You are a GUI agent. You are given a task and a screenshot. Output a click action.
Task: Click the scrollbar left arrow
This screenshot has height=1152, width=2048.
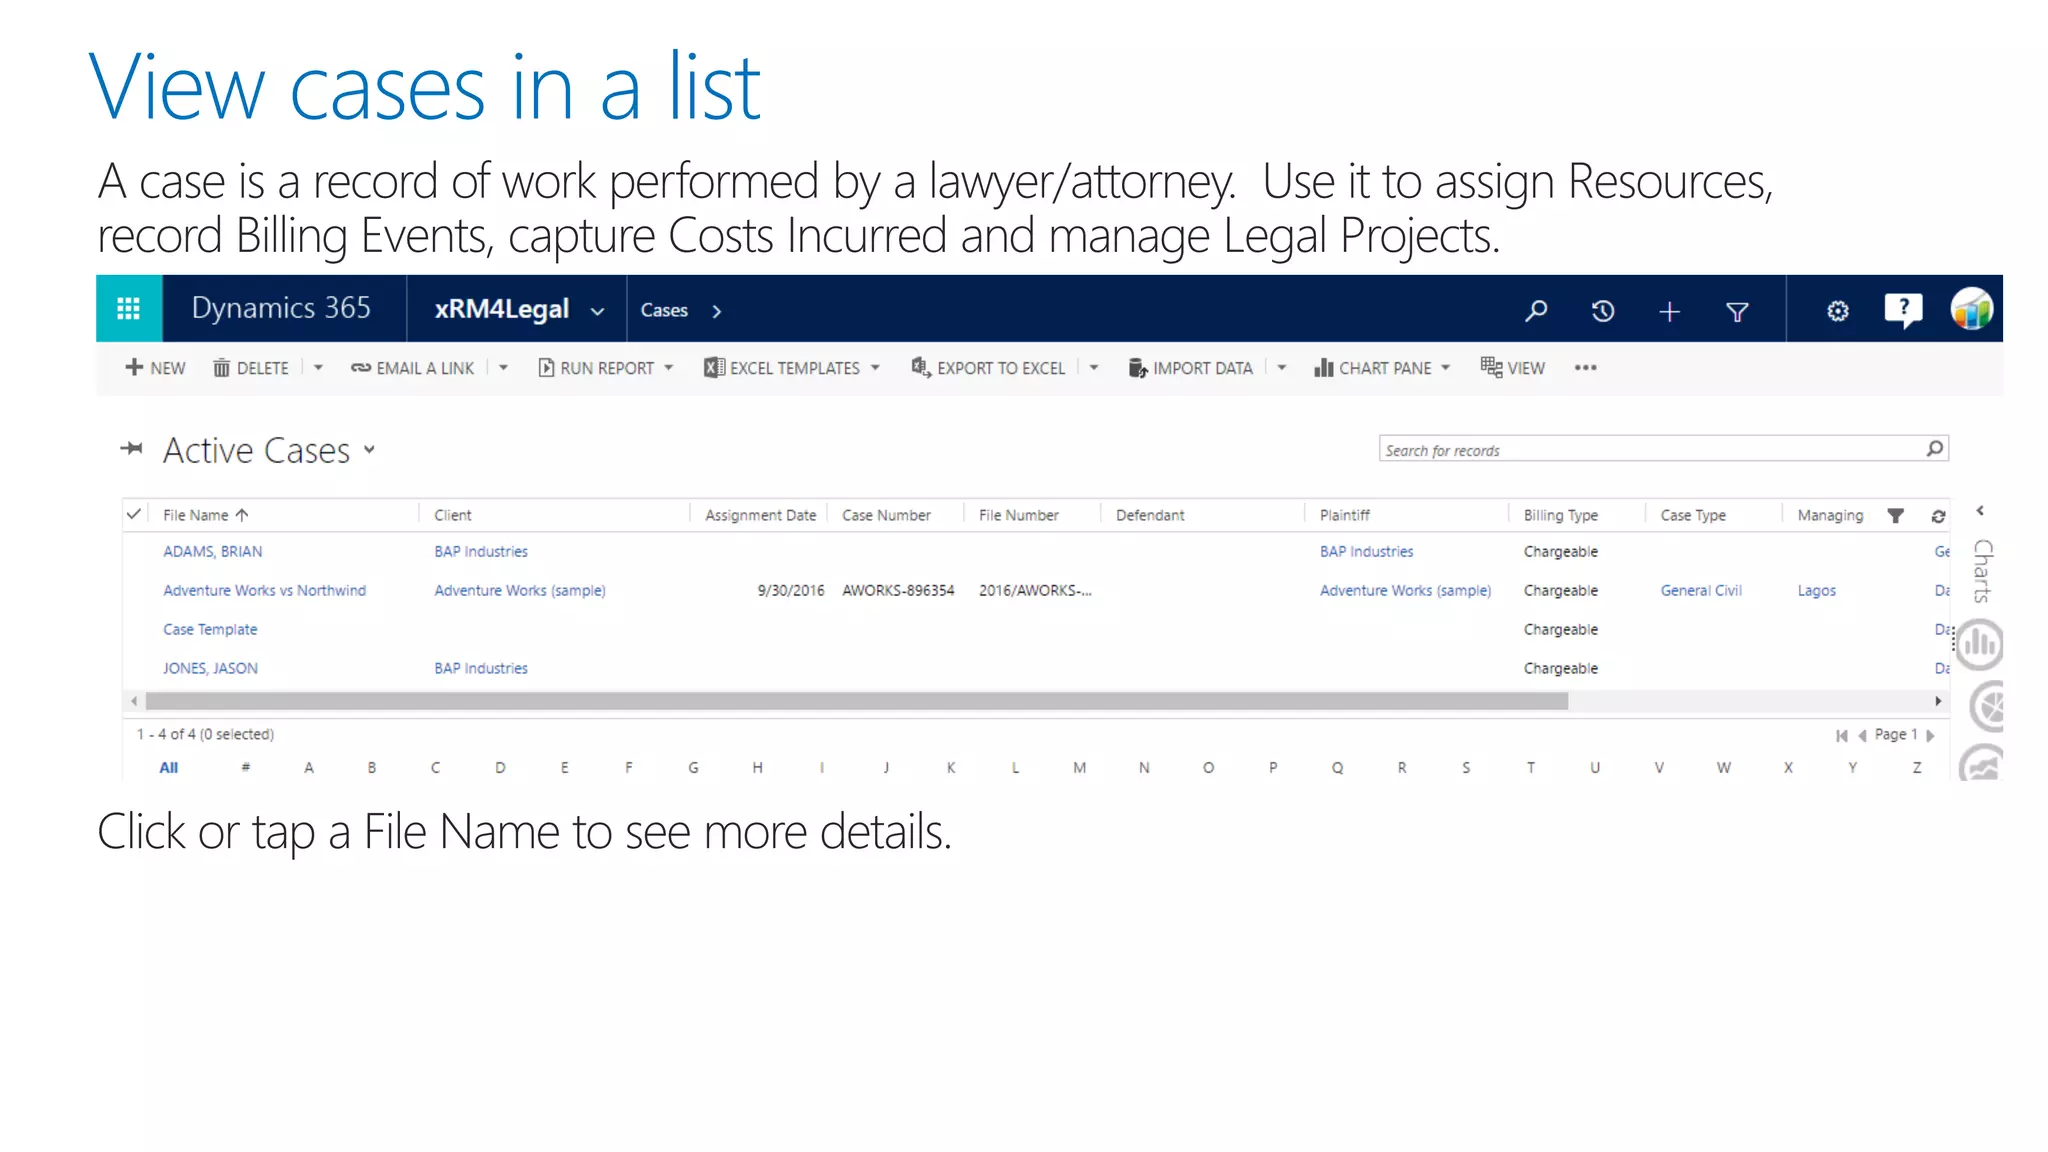134,702
